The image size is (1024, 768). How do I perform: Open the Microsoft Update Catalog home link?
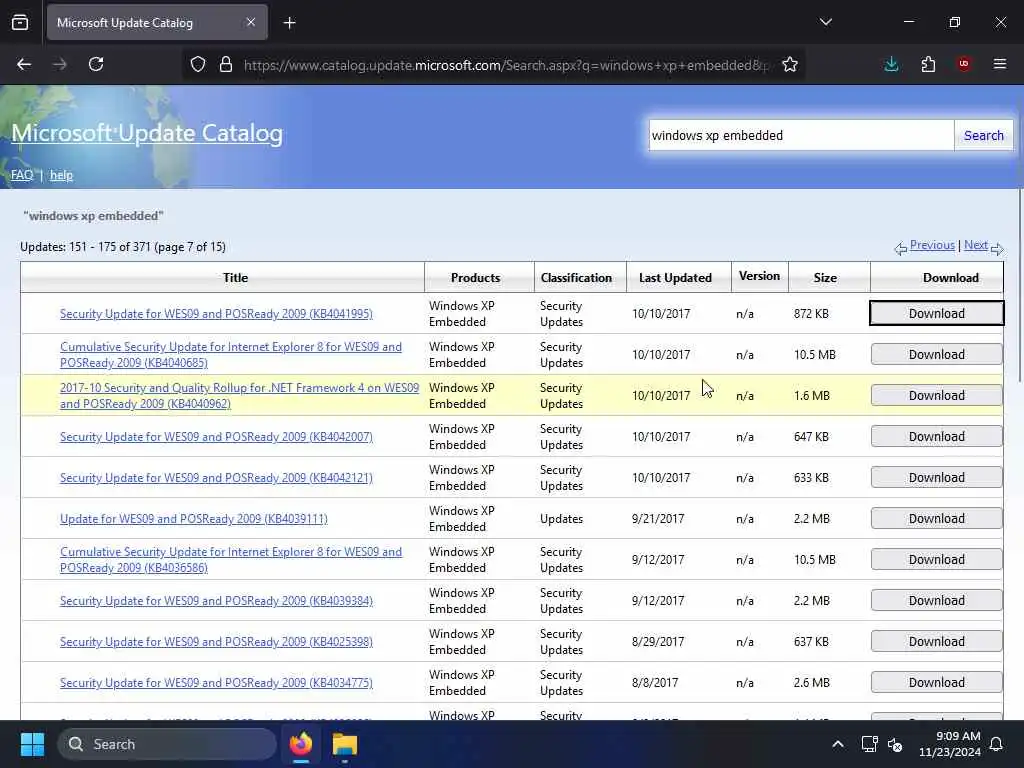pyautogui.click(x=147, y=133)
